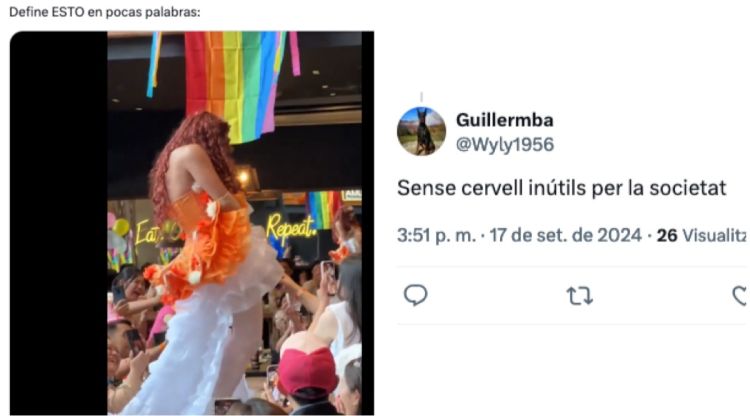This screenshot has width=750, height=416.
Task: Click the caption 'Define ESTO en pocas palabras:'
Action: [x=105, y=12]
